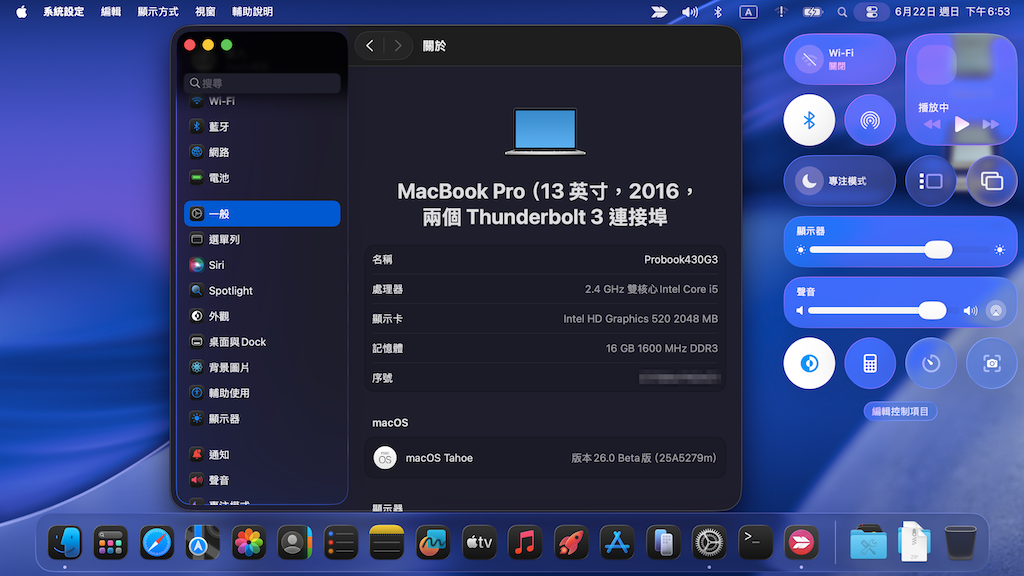Open screenshot capture control
This screenshot has height=576, width=1024.
991,363
